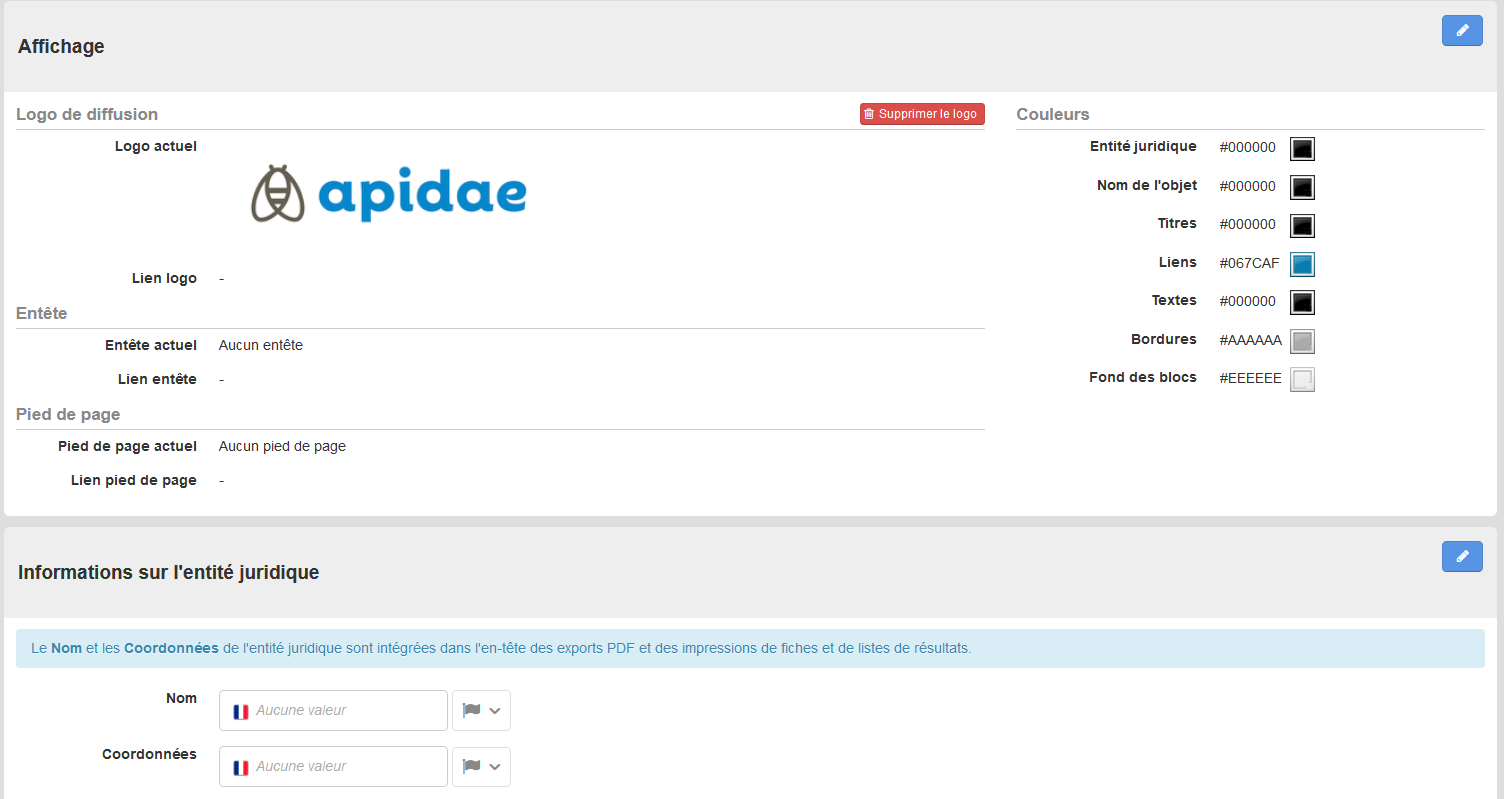Click the Titres color swatch
The width and height of the screenshot is (1504, 799).
(1302, 226)
